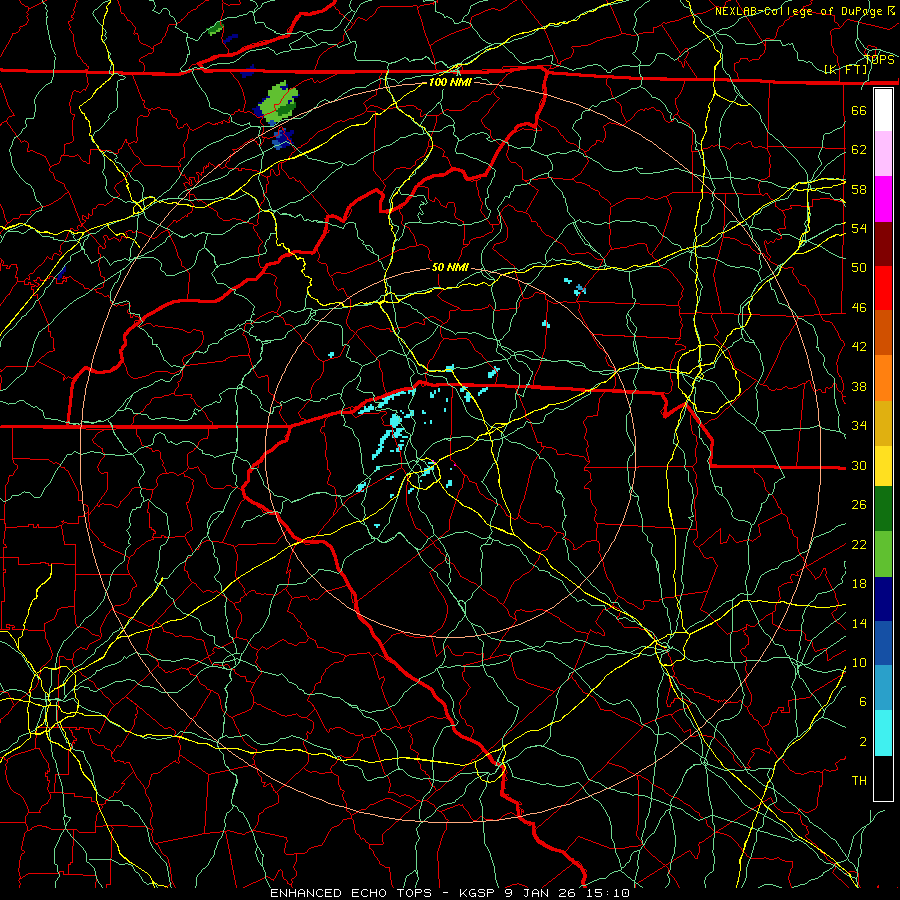Click the 'NEXLAB-College of DuPage' credit text
This screenshot has height=900, width=900.
(x=800, y=11)
